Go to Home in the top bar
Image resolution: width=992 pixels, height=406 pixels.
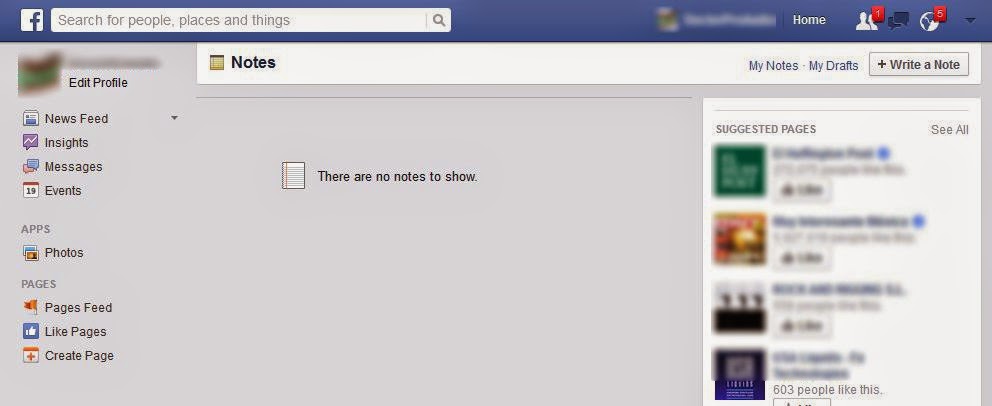[809, 20]
